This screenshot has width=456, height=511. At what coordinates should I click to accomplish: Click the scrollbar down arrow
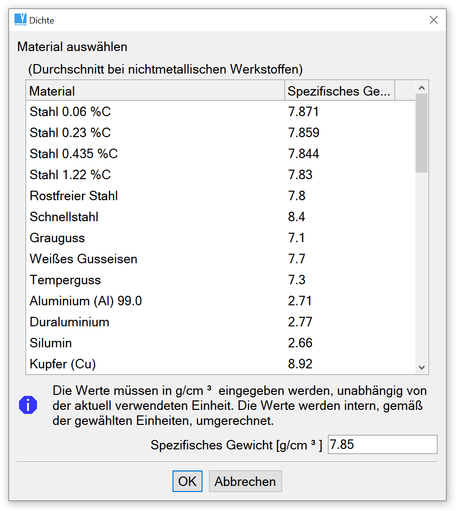(421, 367)
